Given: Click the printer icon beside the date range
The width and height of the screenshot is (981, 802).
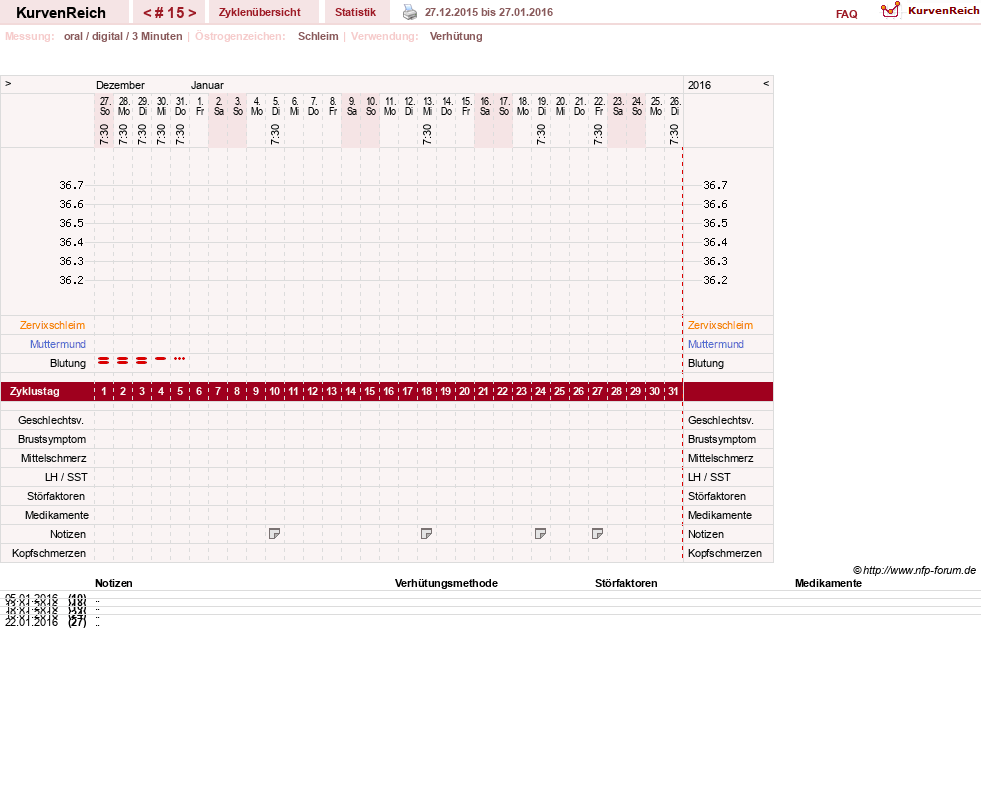Looking at the screenshot, I should click(410, 13).
